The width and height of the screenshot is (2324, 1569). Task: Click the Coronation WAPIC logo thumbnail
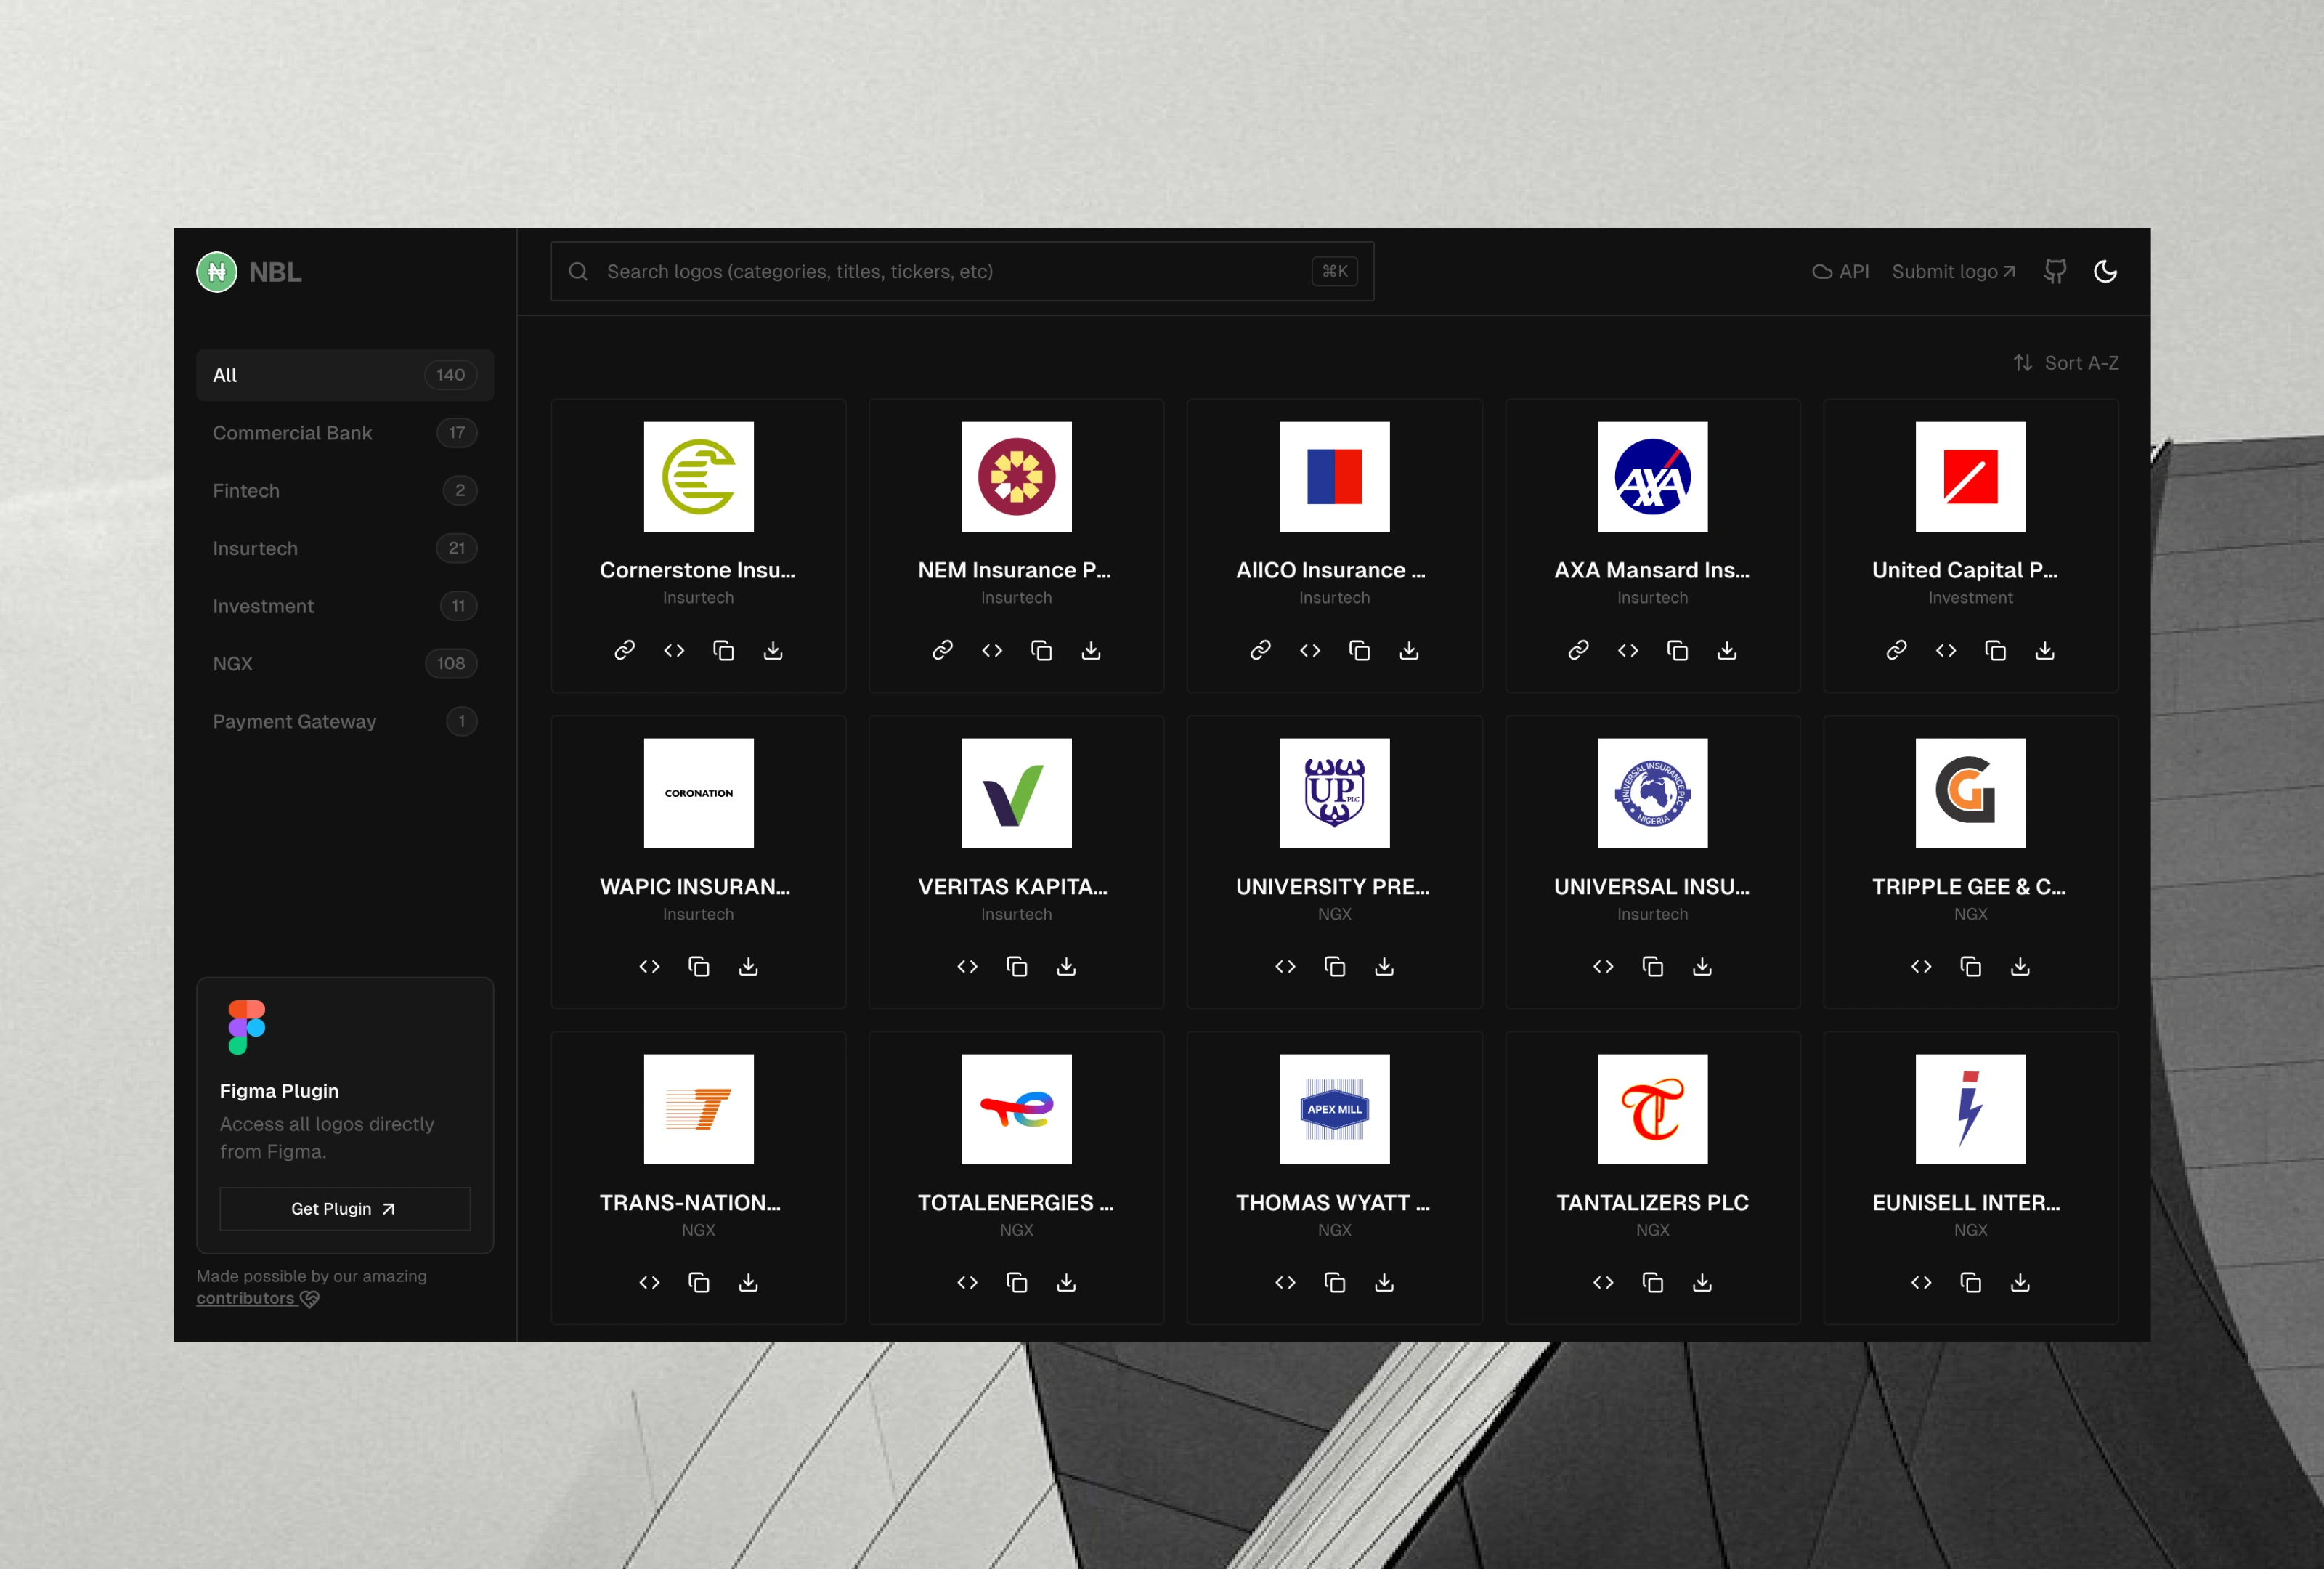[699, 793]
